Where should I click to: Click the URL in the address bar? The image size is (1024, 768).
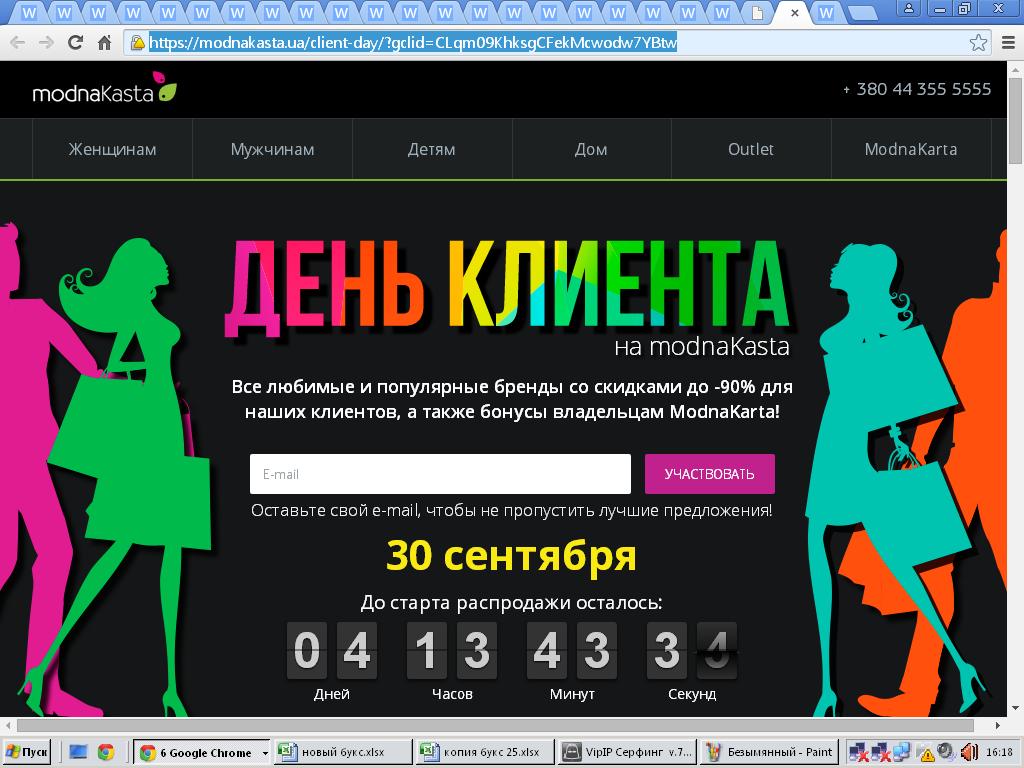tap(413, 43)
